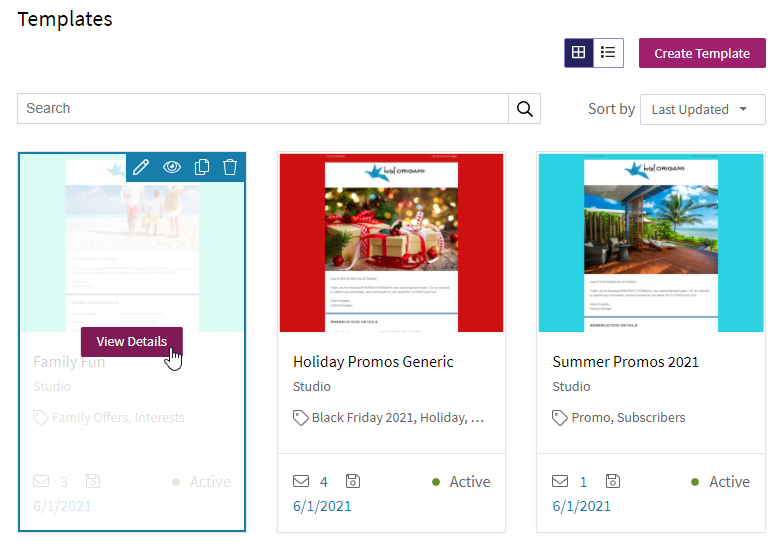
Task: Open Holiday Promos Generic thumbnail
Action: click(391, 243)
